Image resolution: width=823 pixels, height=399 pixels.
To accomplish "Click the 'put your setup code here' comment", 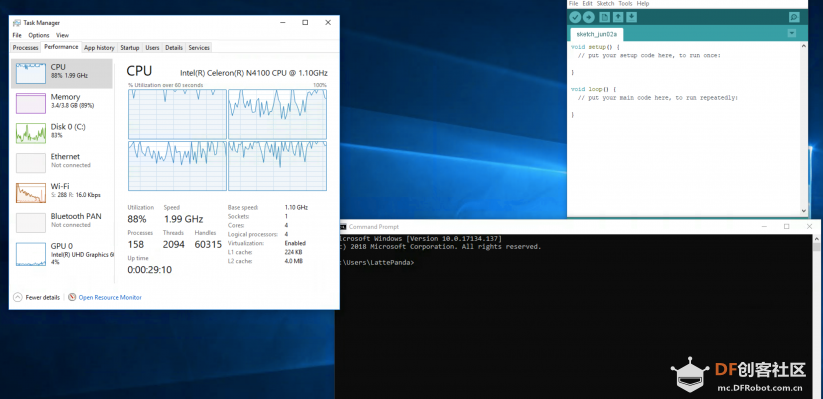I will click(649, 55).
